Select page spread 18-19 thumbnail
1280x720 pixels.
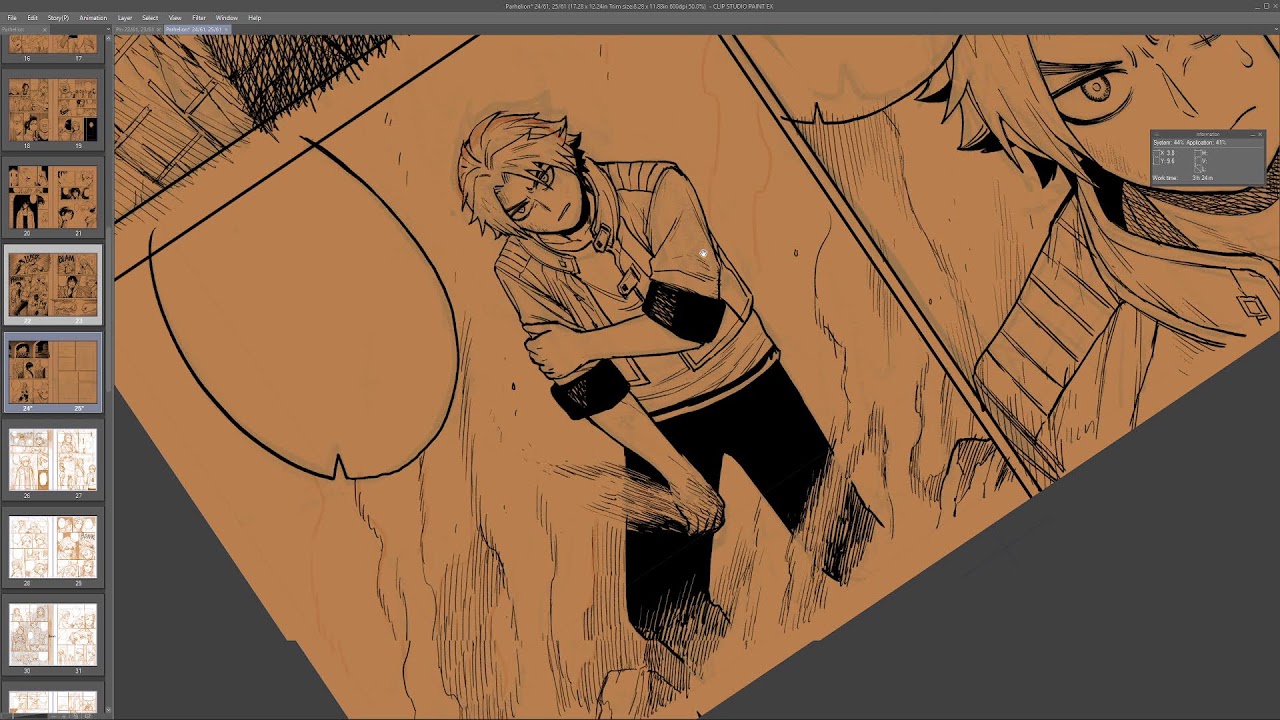[53, 109]
